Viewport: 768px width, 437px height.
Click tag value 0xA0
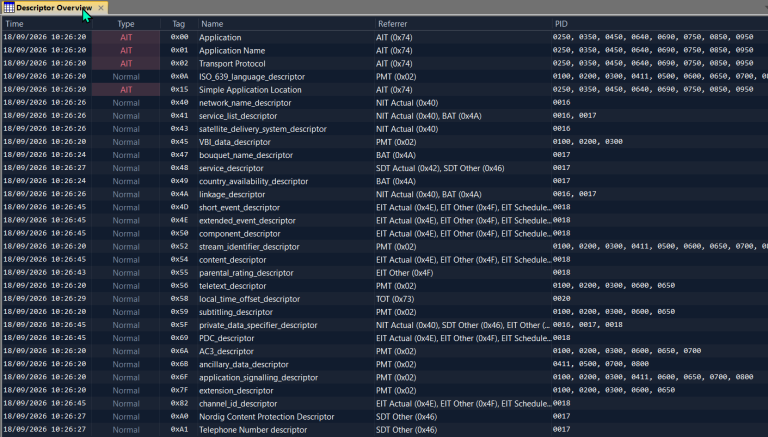coord(179,416)
